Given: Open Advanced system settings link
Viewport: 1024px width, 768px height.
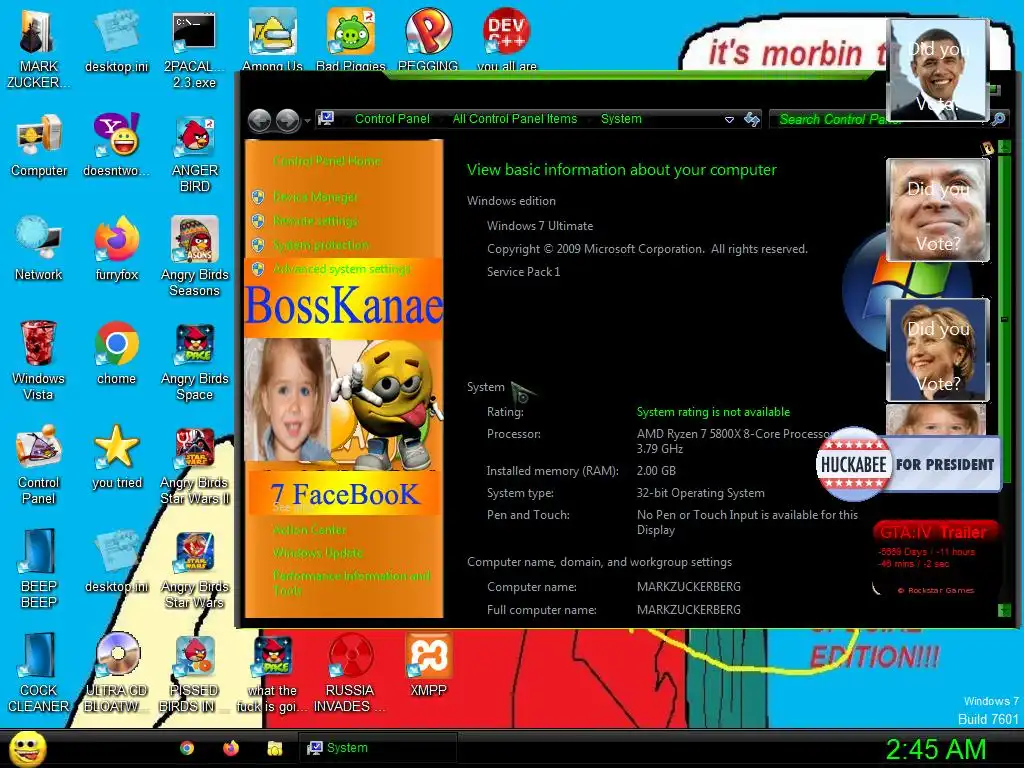Looking at the screenshot, I should click(x=342, y=269).
